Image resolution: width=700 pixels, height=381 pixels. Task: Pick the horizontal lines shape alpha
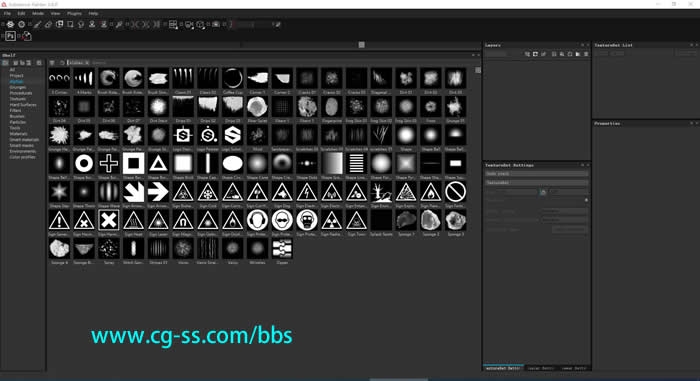point(356,163)
